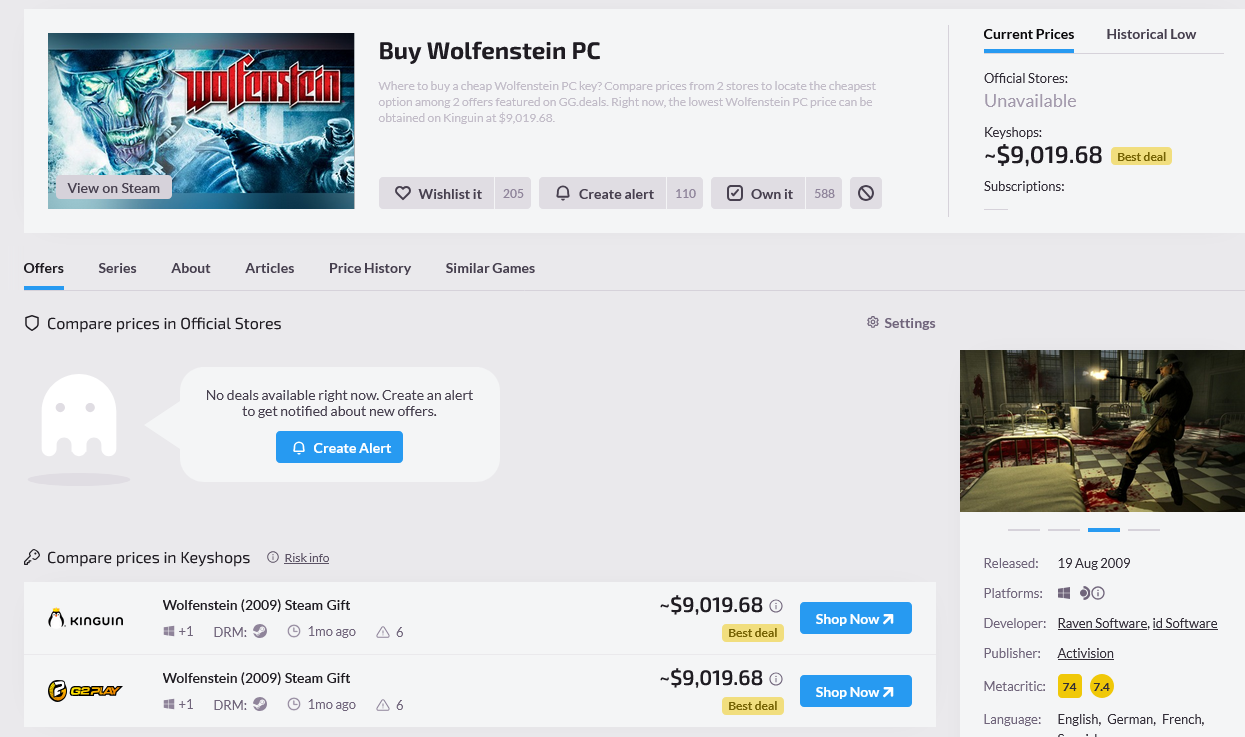
Task: Open the Activision publisher link
Action: tap(1086, 653)
